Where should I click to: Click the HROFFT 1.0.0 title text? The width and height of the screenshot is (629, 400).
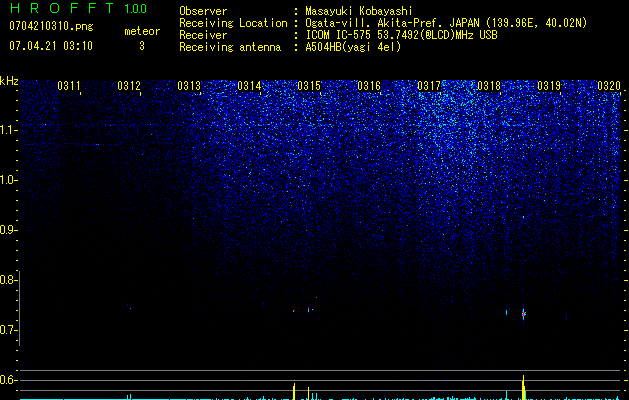(x=78, y=8)
